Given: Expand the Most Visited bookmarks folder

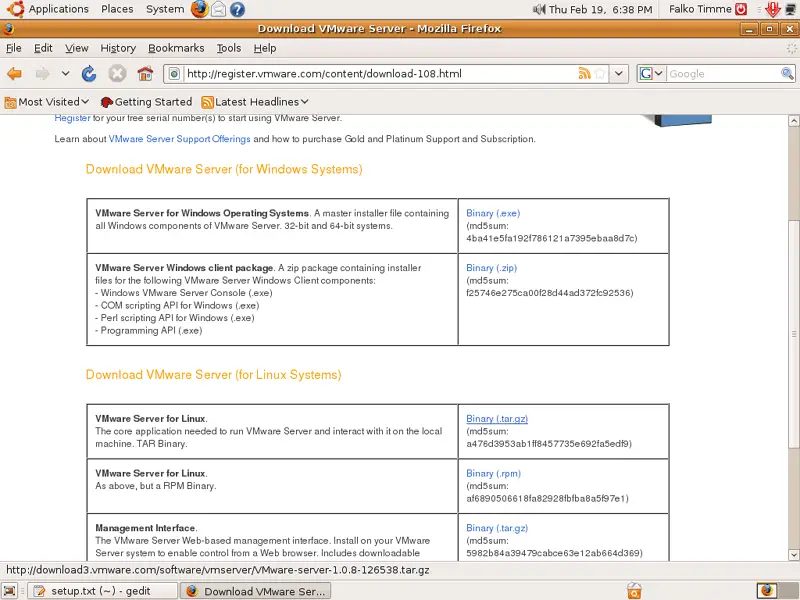Looking at the screenshot, I should (x=47, y=102).
